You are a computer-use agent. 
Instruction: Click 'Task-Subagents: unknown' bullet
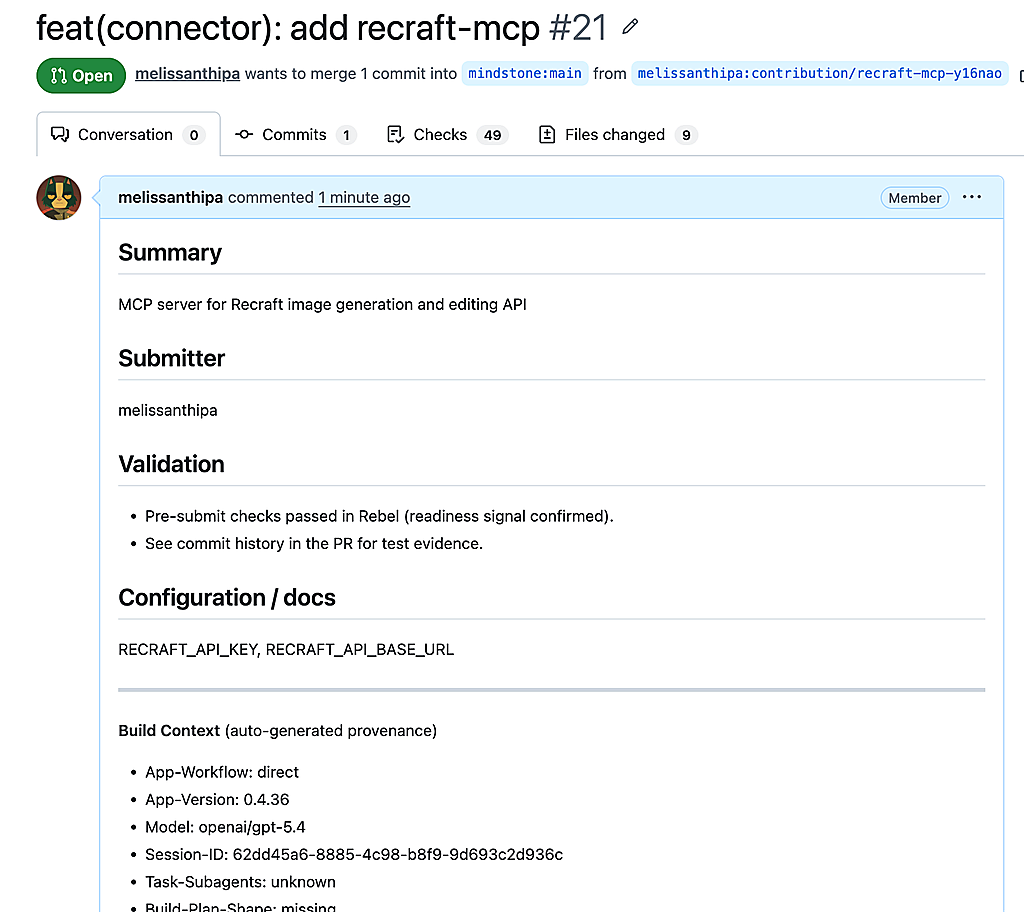pos(240,882)
